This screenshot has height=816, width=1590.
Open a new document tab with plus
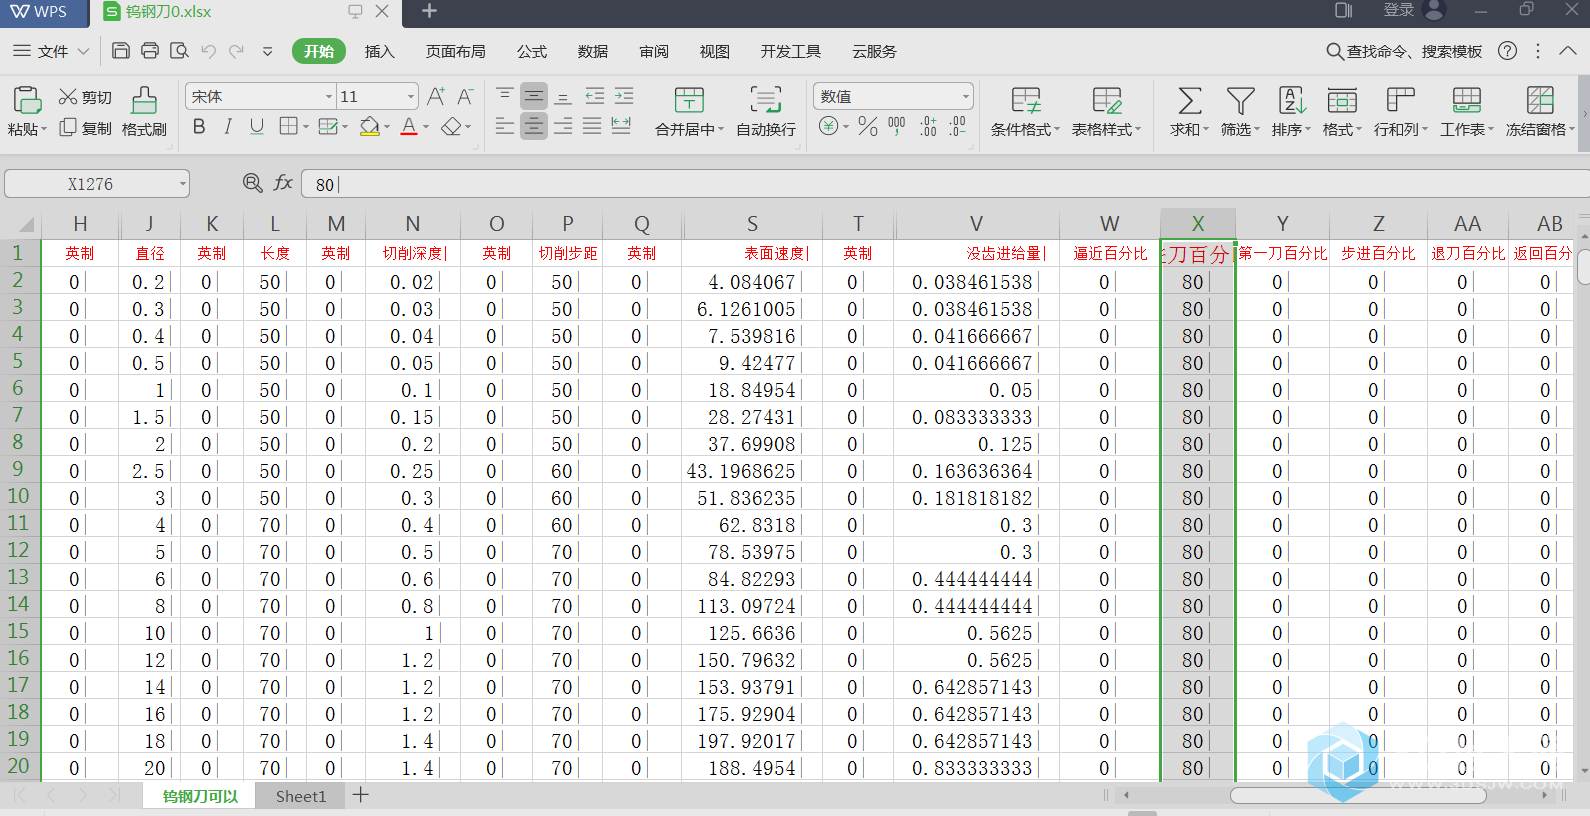[430, 11]
